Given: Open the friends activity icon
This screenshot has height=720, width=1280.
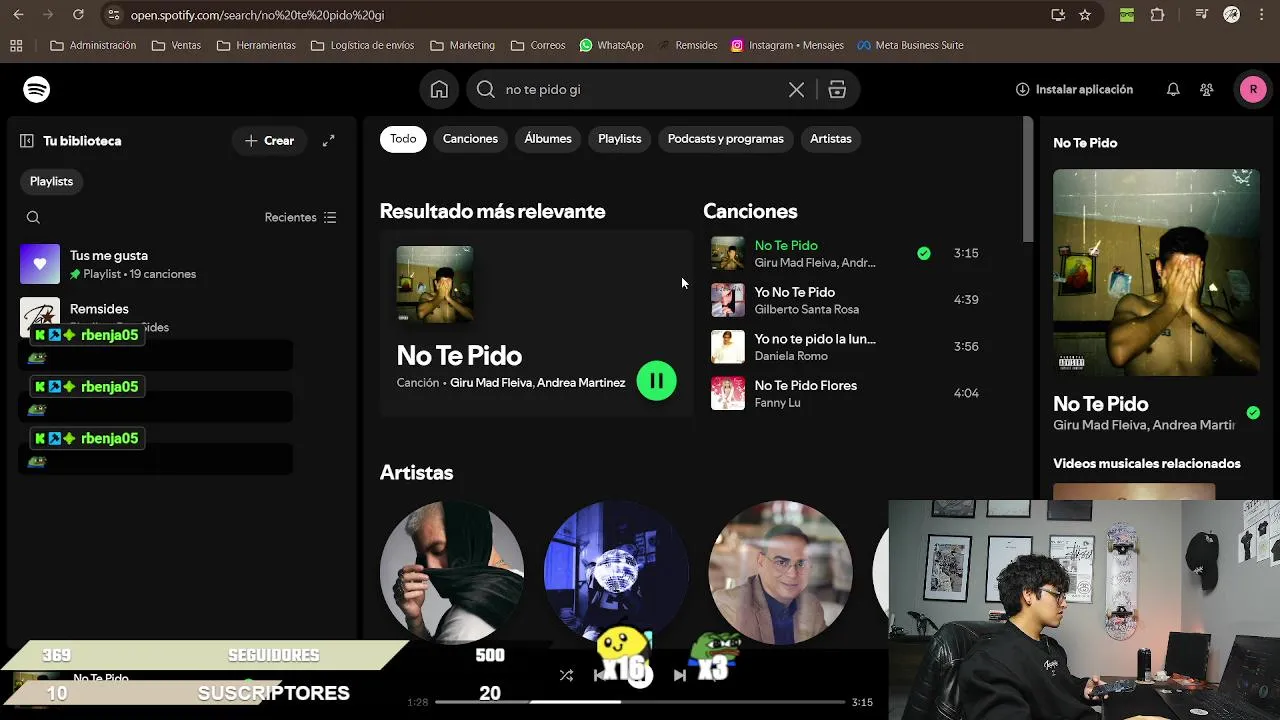Looking at the screenshot, I should [1207, 90].
